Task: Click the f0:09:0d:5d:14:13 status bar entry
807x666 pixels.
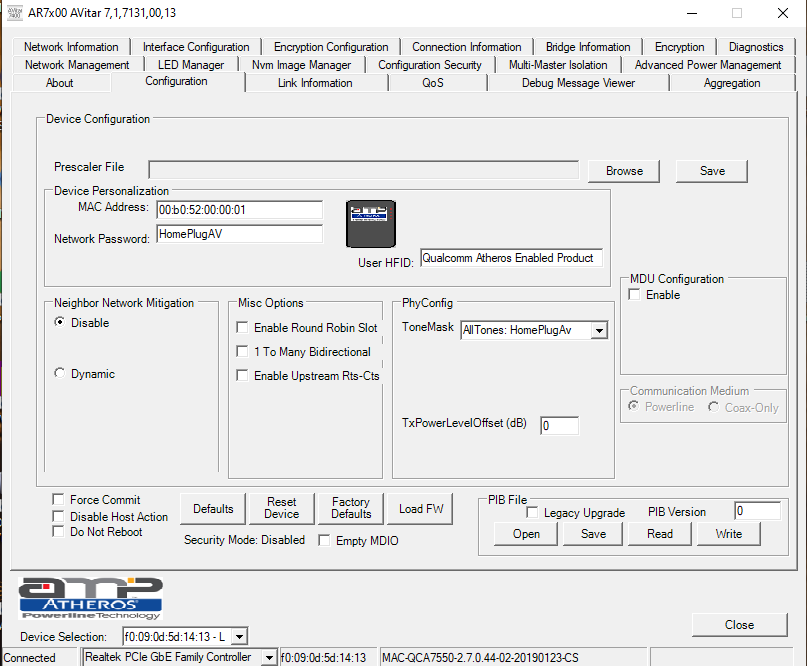Action: pos(323,658)
